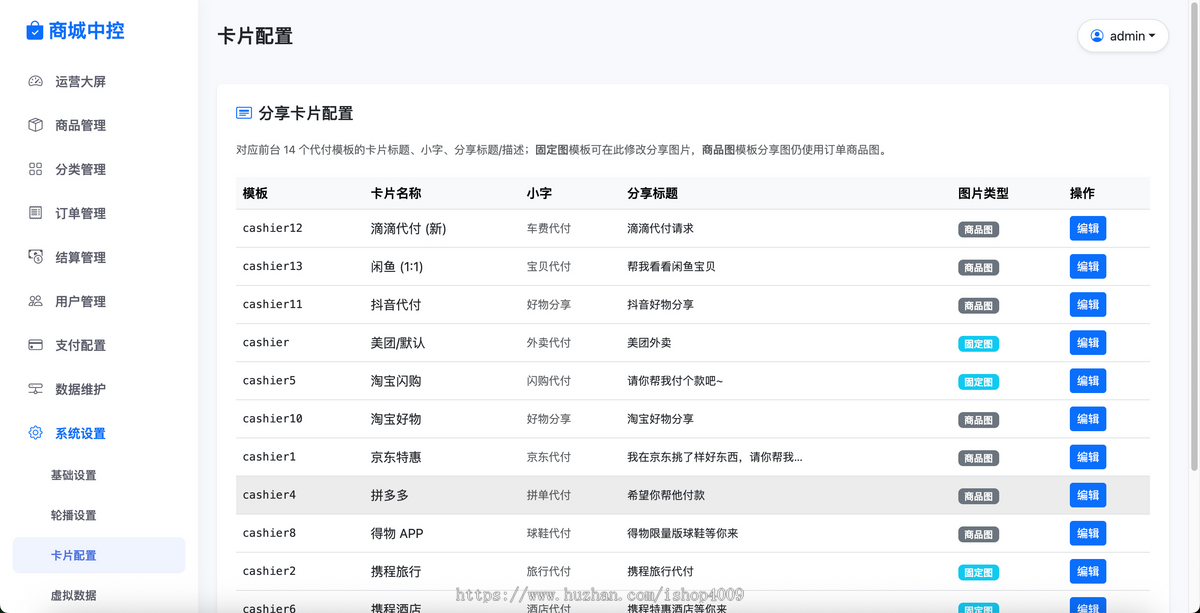Viewport: 1200px width, 613px height.
Task: Click the 用户管理 people icon
Action: point(36,302)
